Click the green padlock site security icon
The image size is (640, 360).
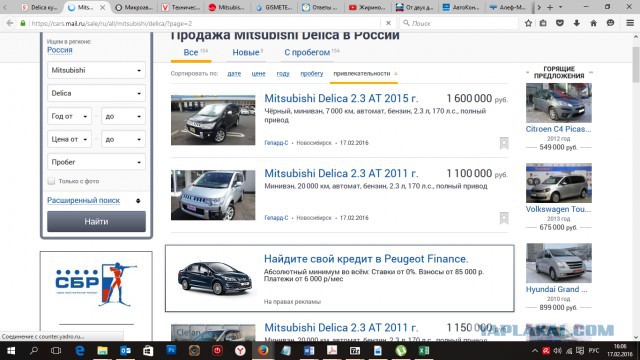[23, 23]
